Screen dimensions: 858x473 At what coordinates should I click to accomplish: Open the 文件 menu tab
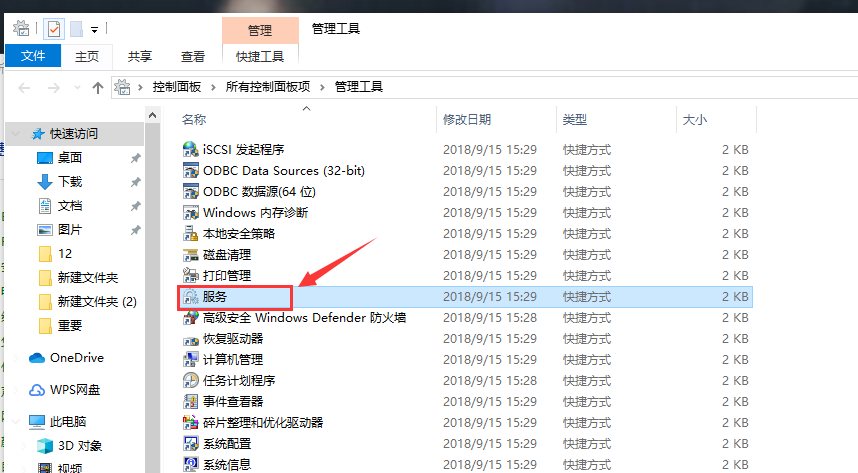[33, 57]
